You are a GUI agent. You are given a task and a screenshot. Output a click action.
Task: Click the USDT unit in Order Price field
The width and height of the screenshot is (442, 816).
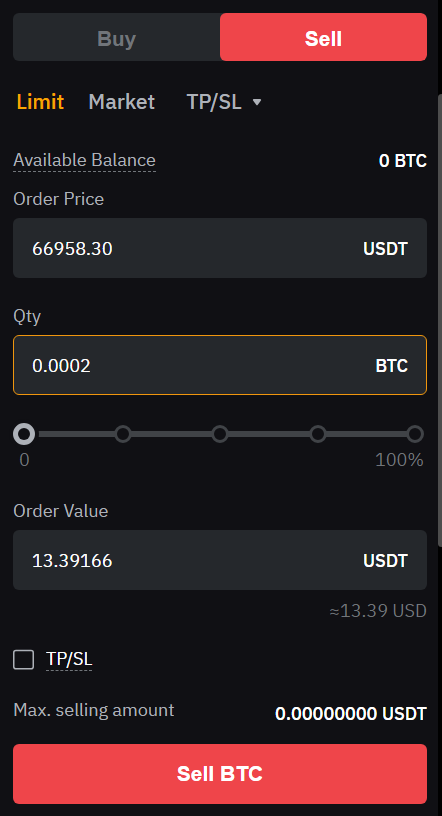(x=385, y=248)
